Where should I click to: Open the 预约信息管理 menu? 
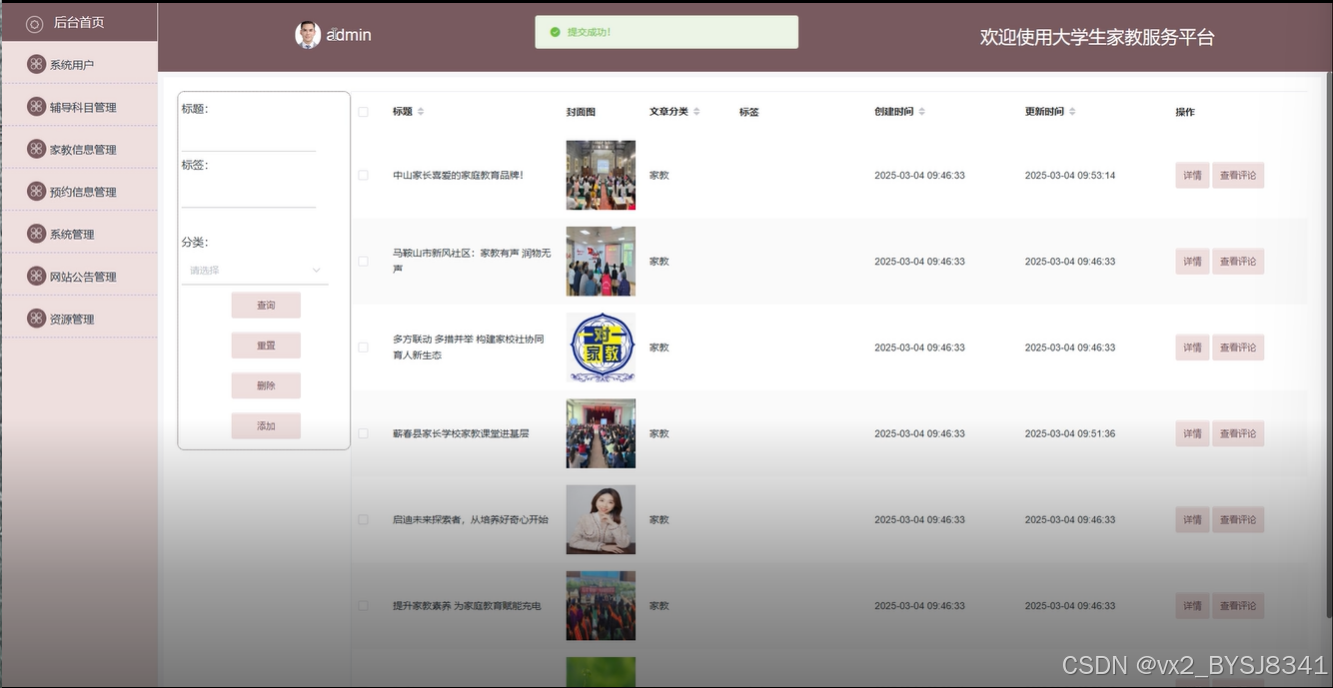(x=79, y=191)
